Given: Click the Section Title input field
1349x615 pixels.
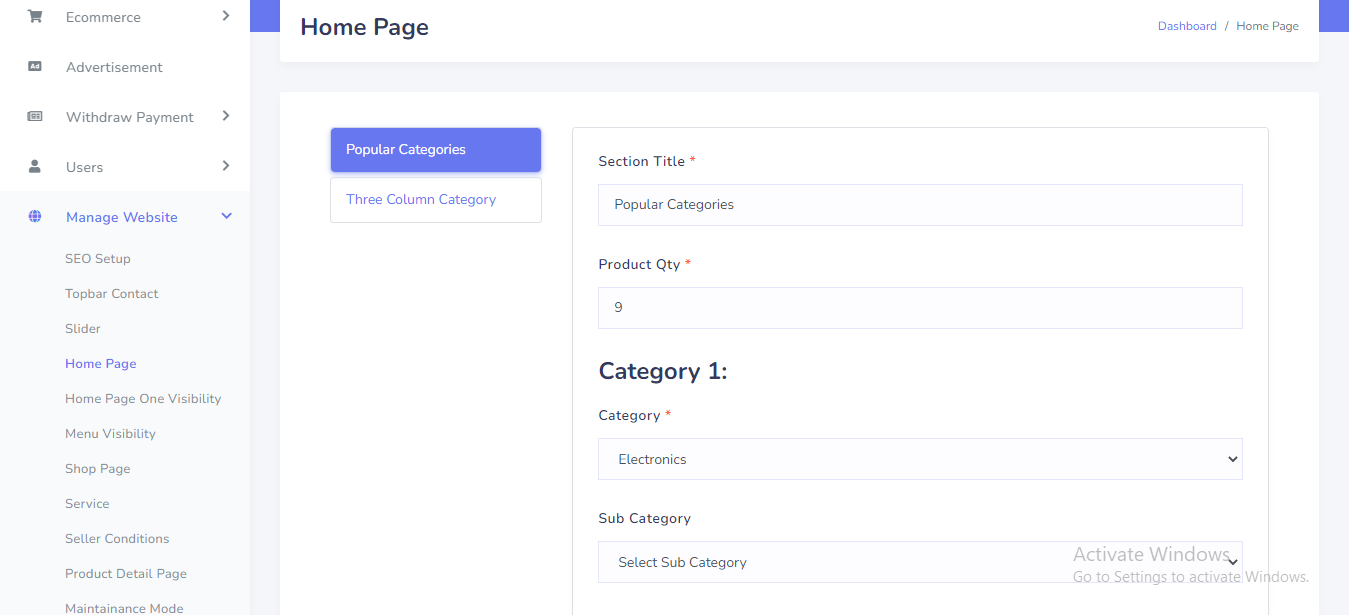Looking at the screenshot, I should tap(919, 205).
